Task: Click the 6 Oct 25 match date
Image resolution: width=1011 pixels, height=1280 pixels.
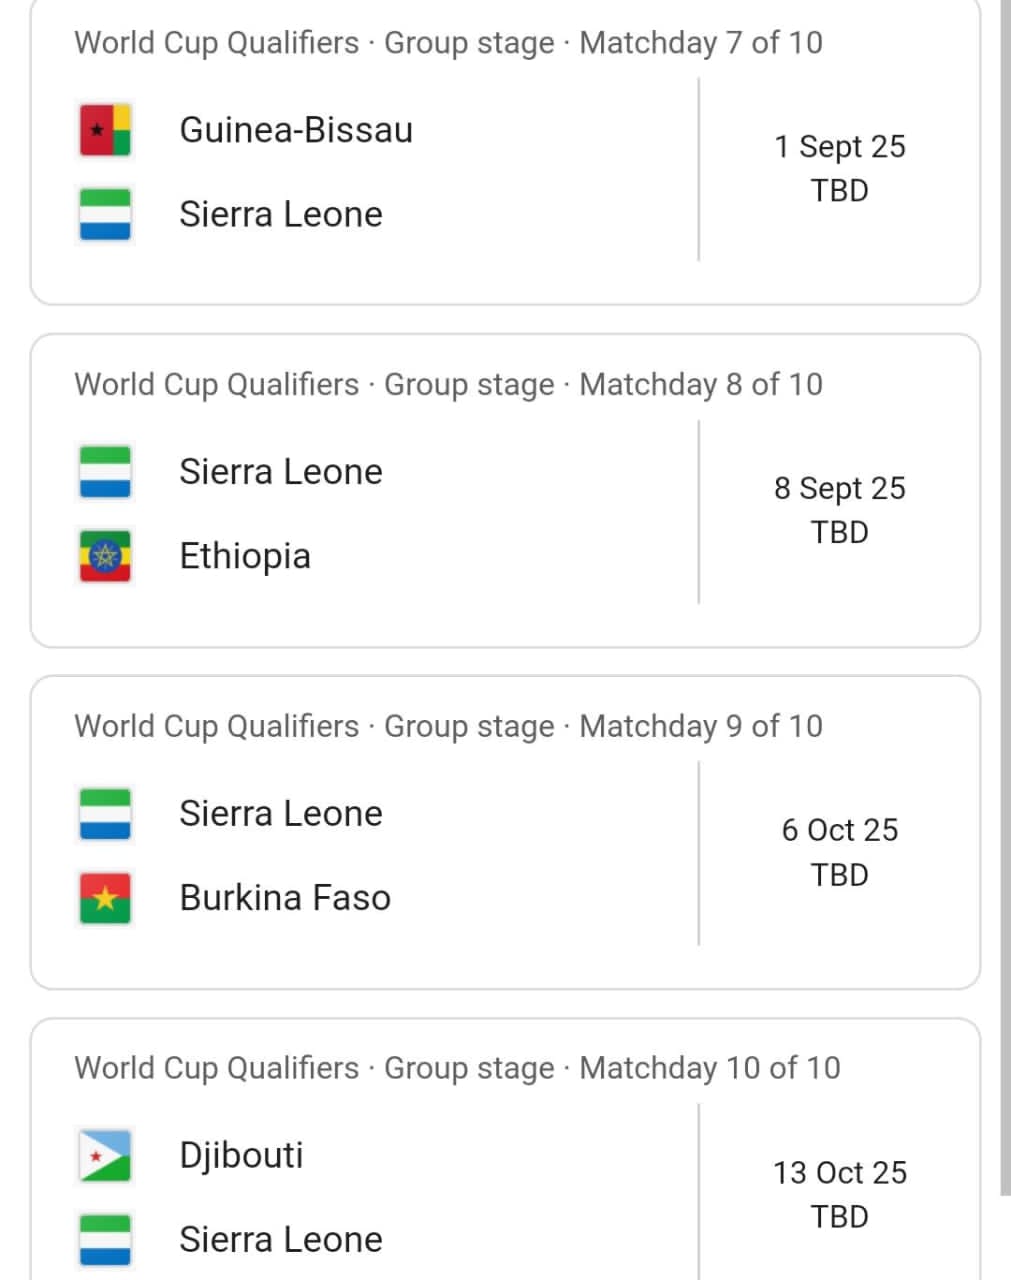Action: point(839,831)
